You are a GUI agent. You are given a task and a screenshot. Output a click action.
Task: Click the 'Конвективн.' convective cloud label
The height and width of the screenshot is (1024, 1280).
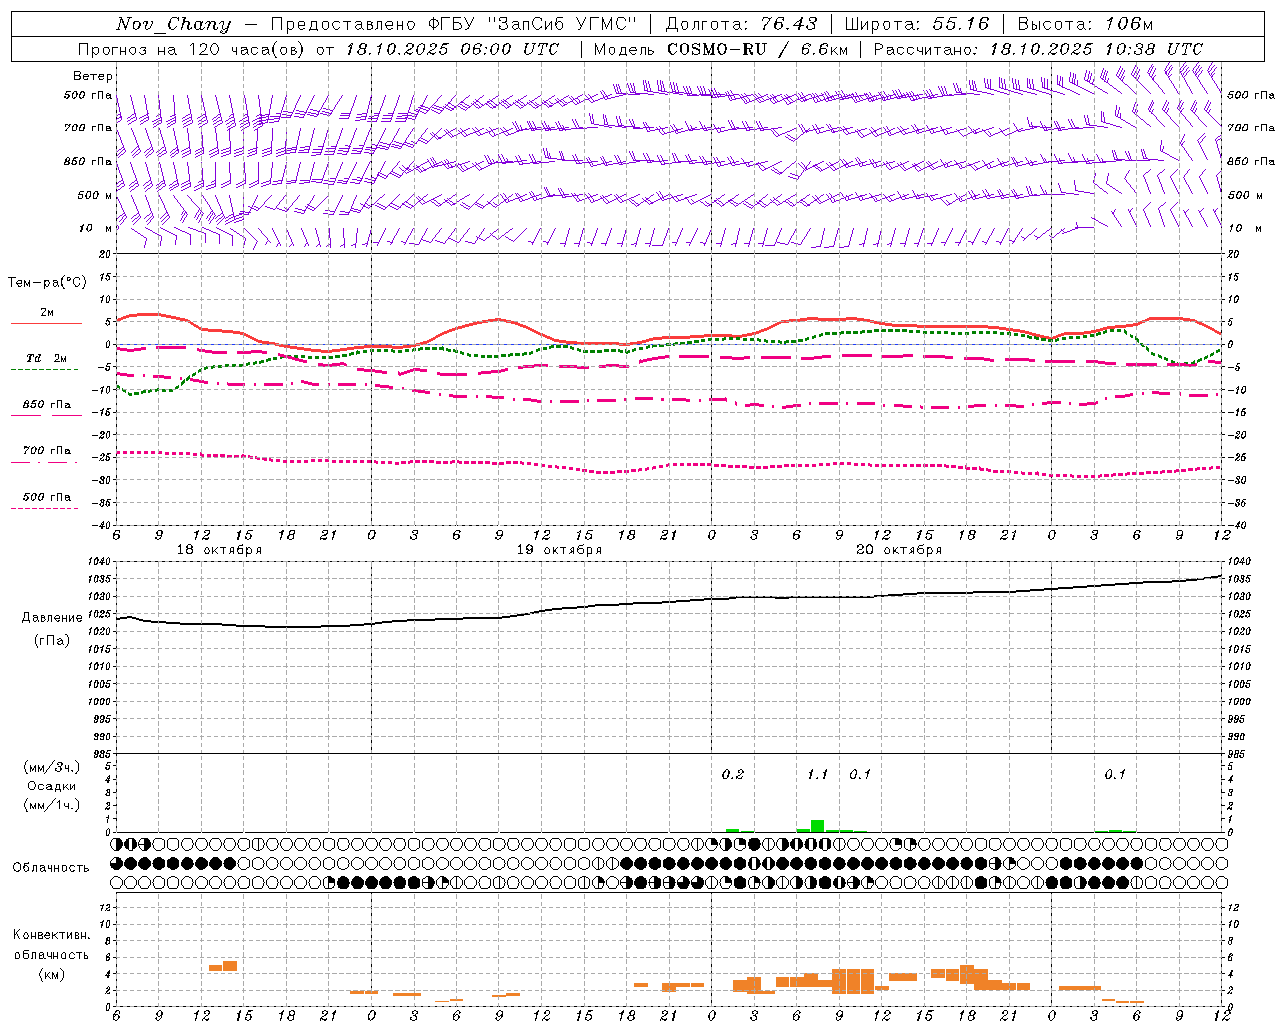51,935
